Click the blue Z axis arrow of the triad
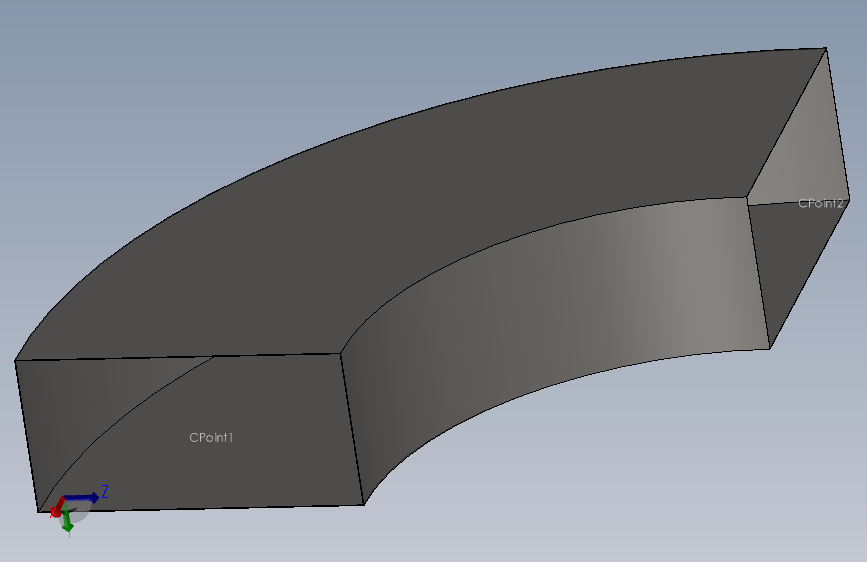 coord(81,498)
